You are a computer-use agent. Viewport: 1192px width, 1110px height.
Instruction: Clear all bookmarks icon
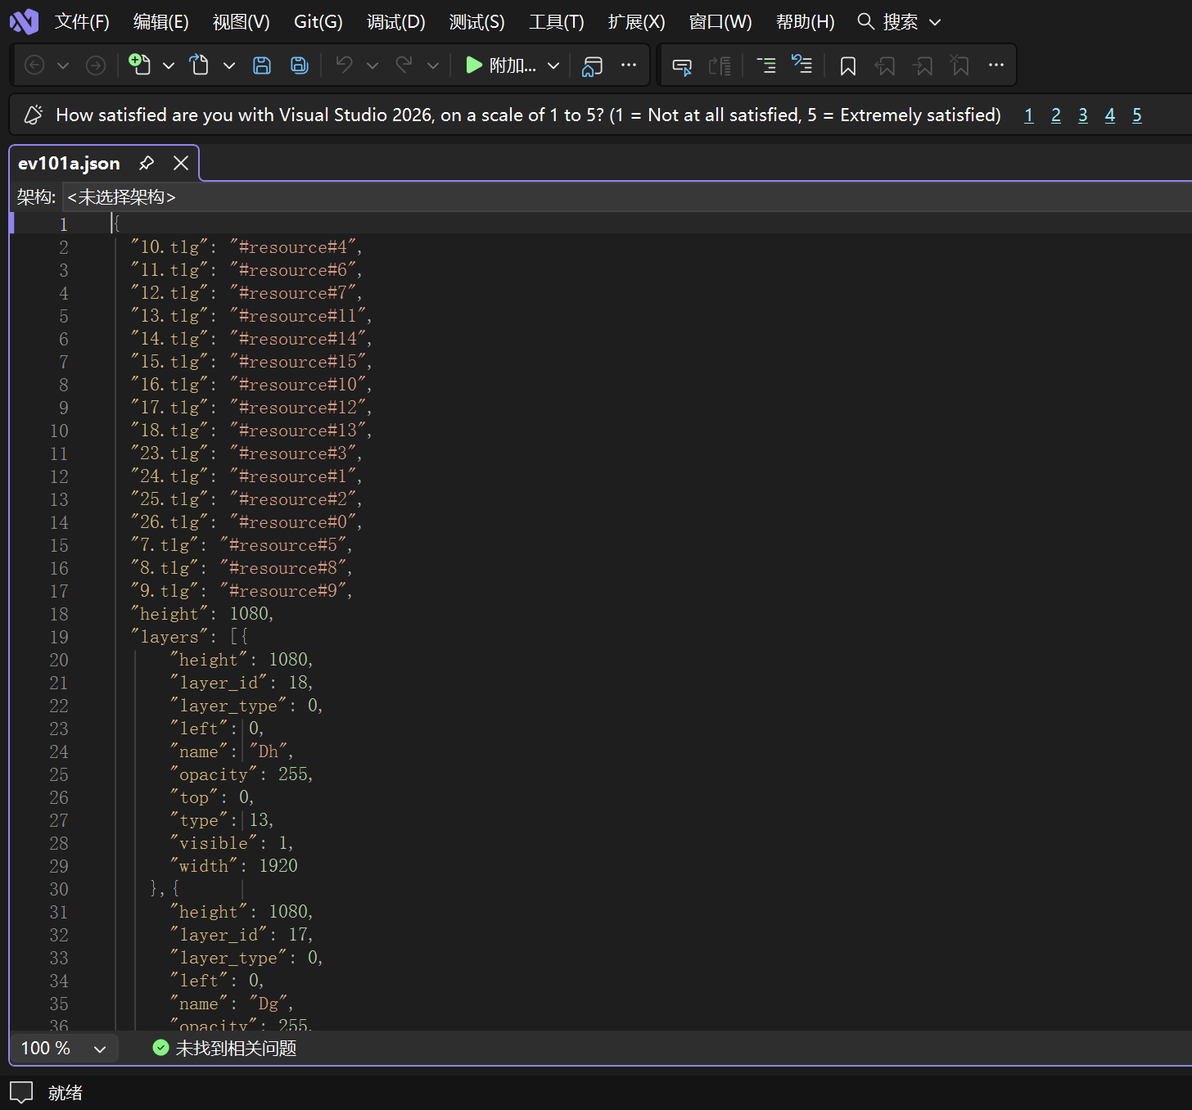(960, 66)
